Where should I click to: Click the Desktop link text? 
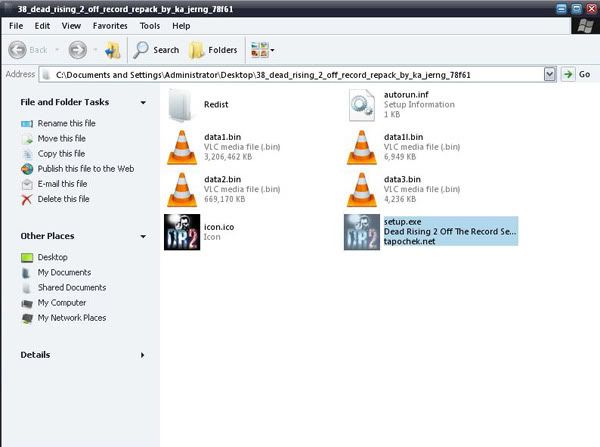coord(52,258)
